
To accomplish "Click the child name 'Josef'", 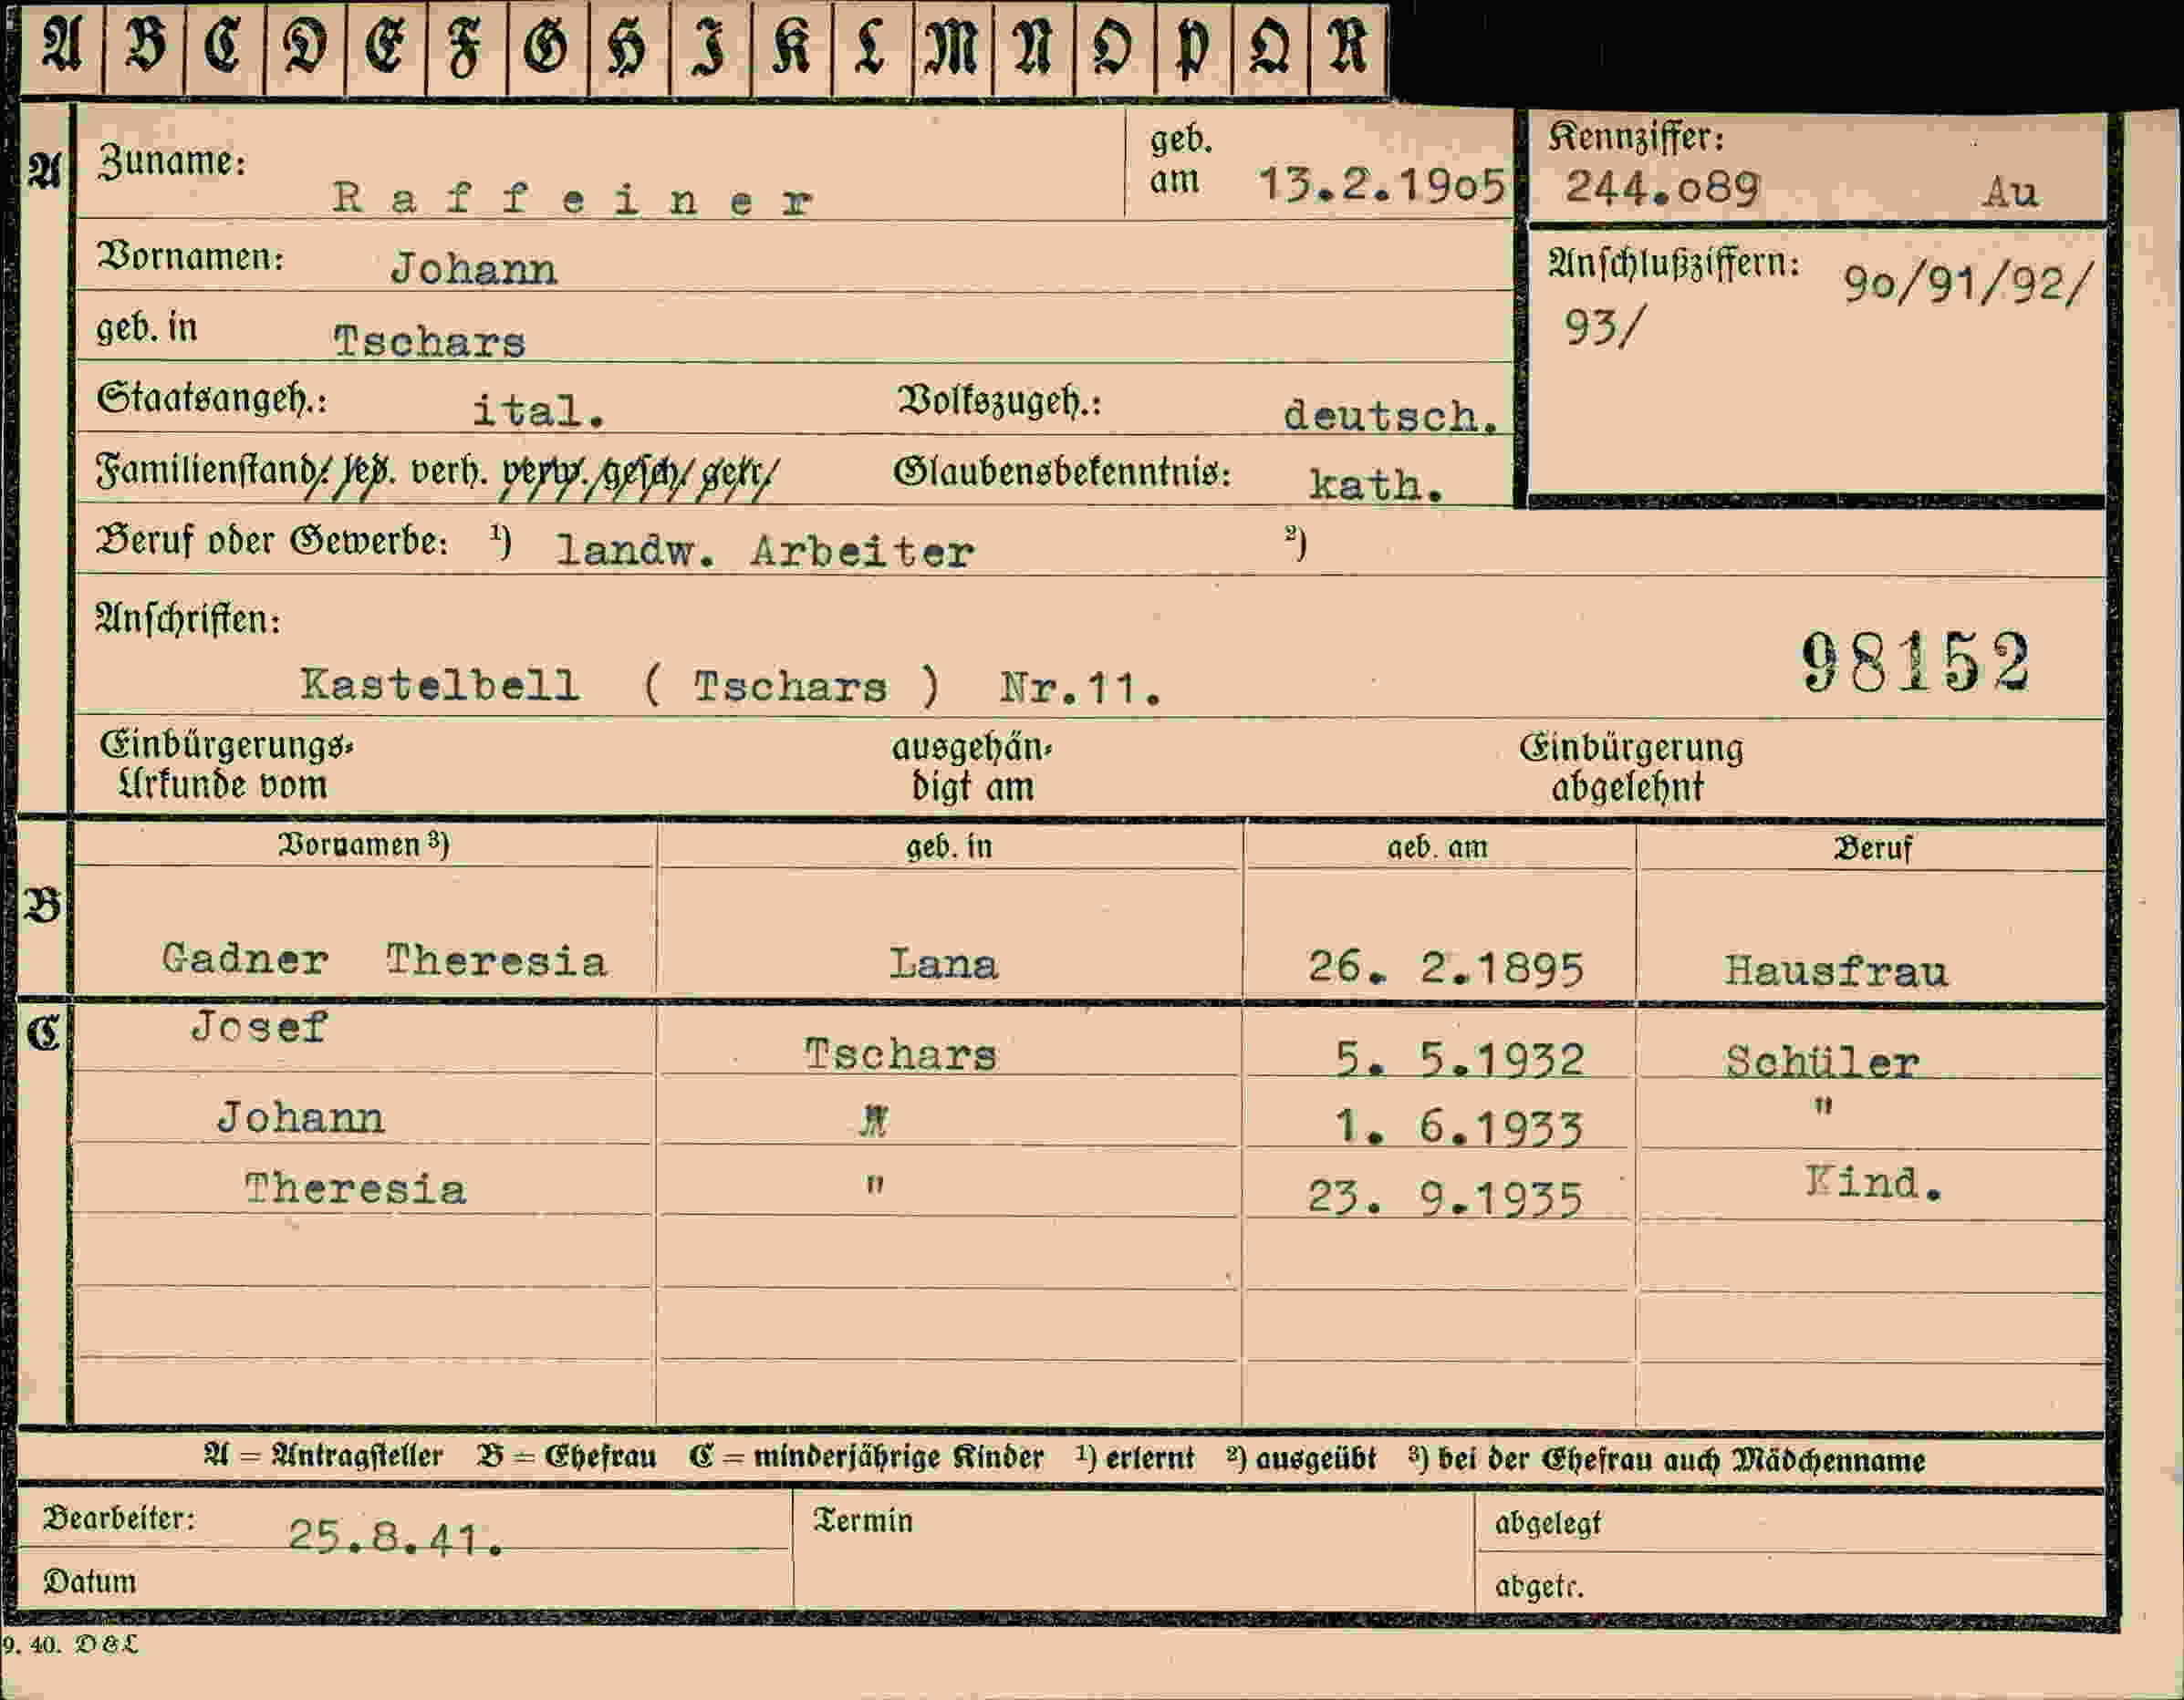I will coord(259,1027).
